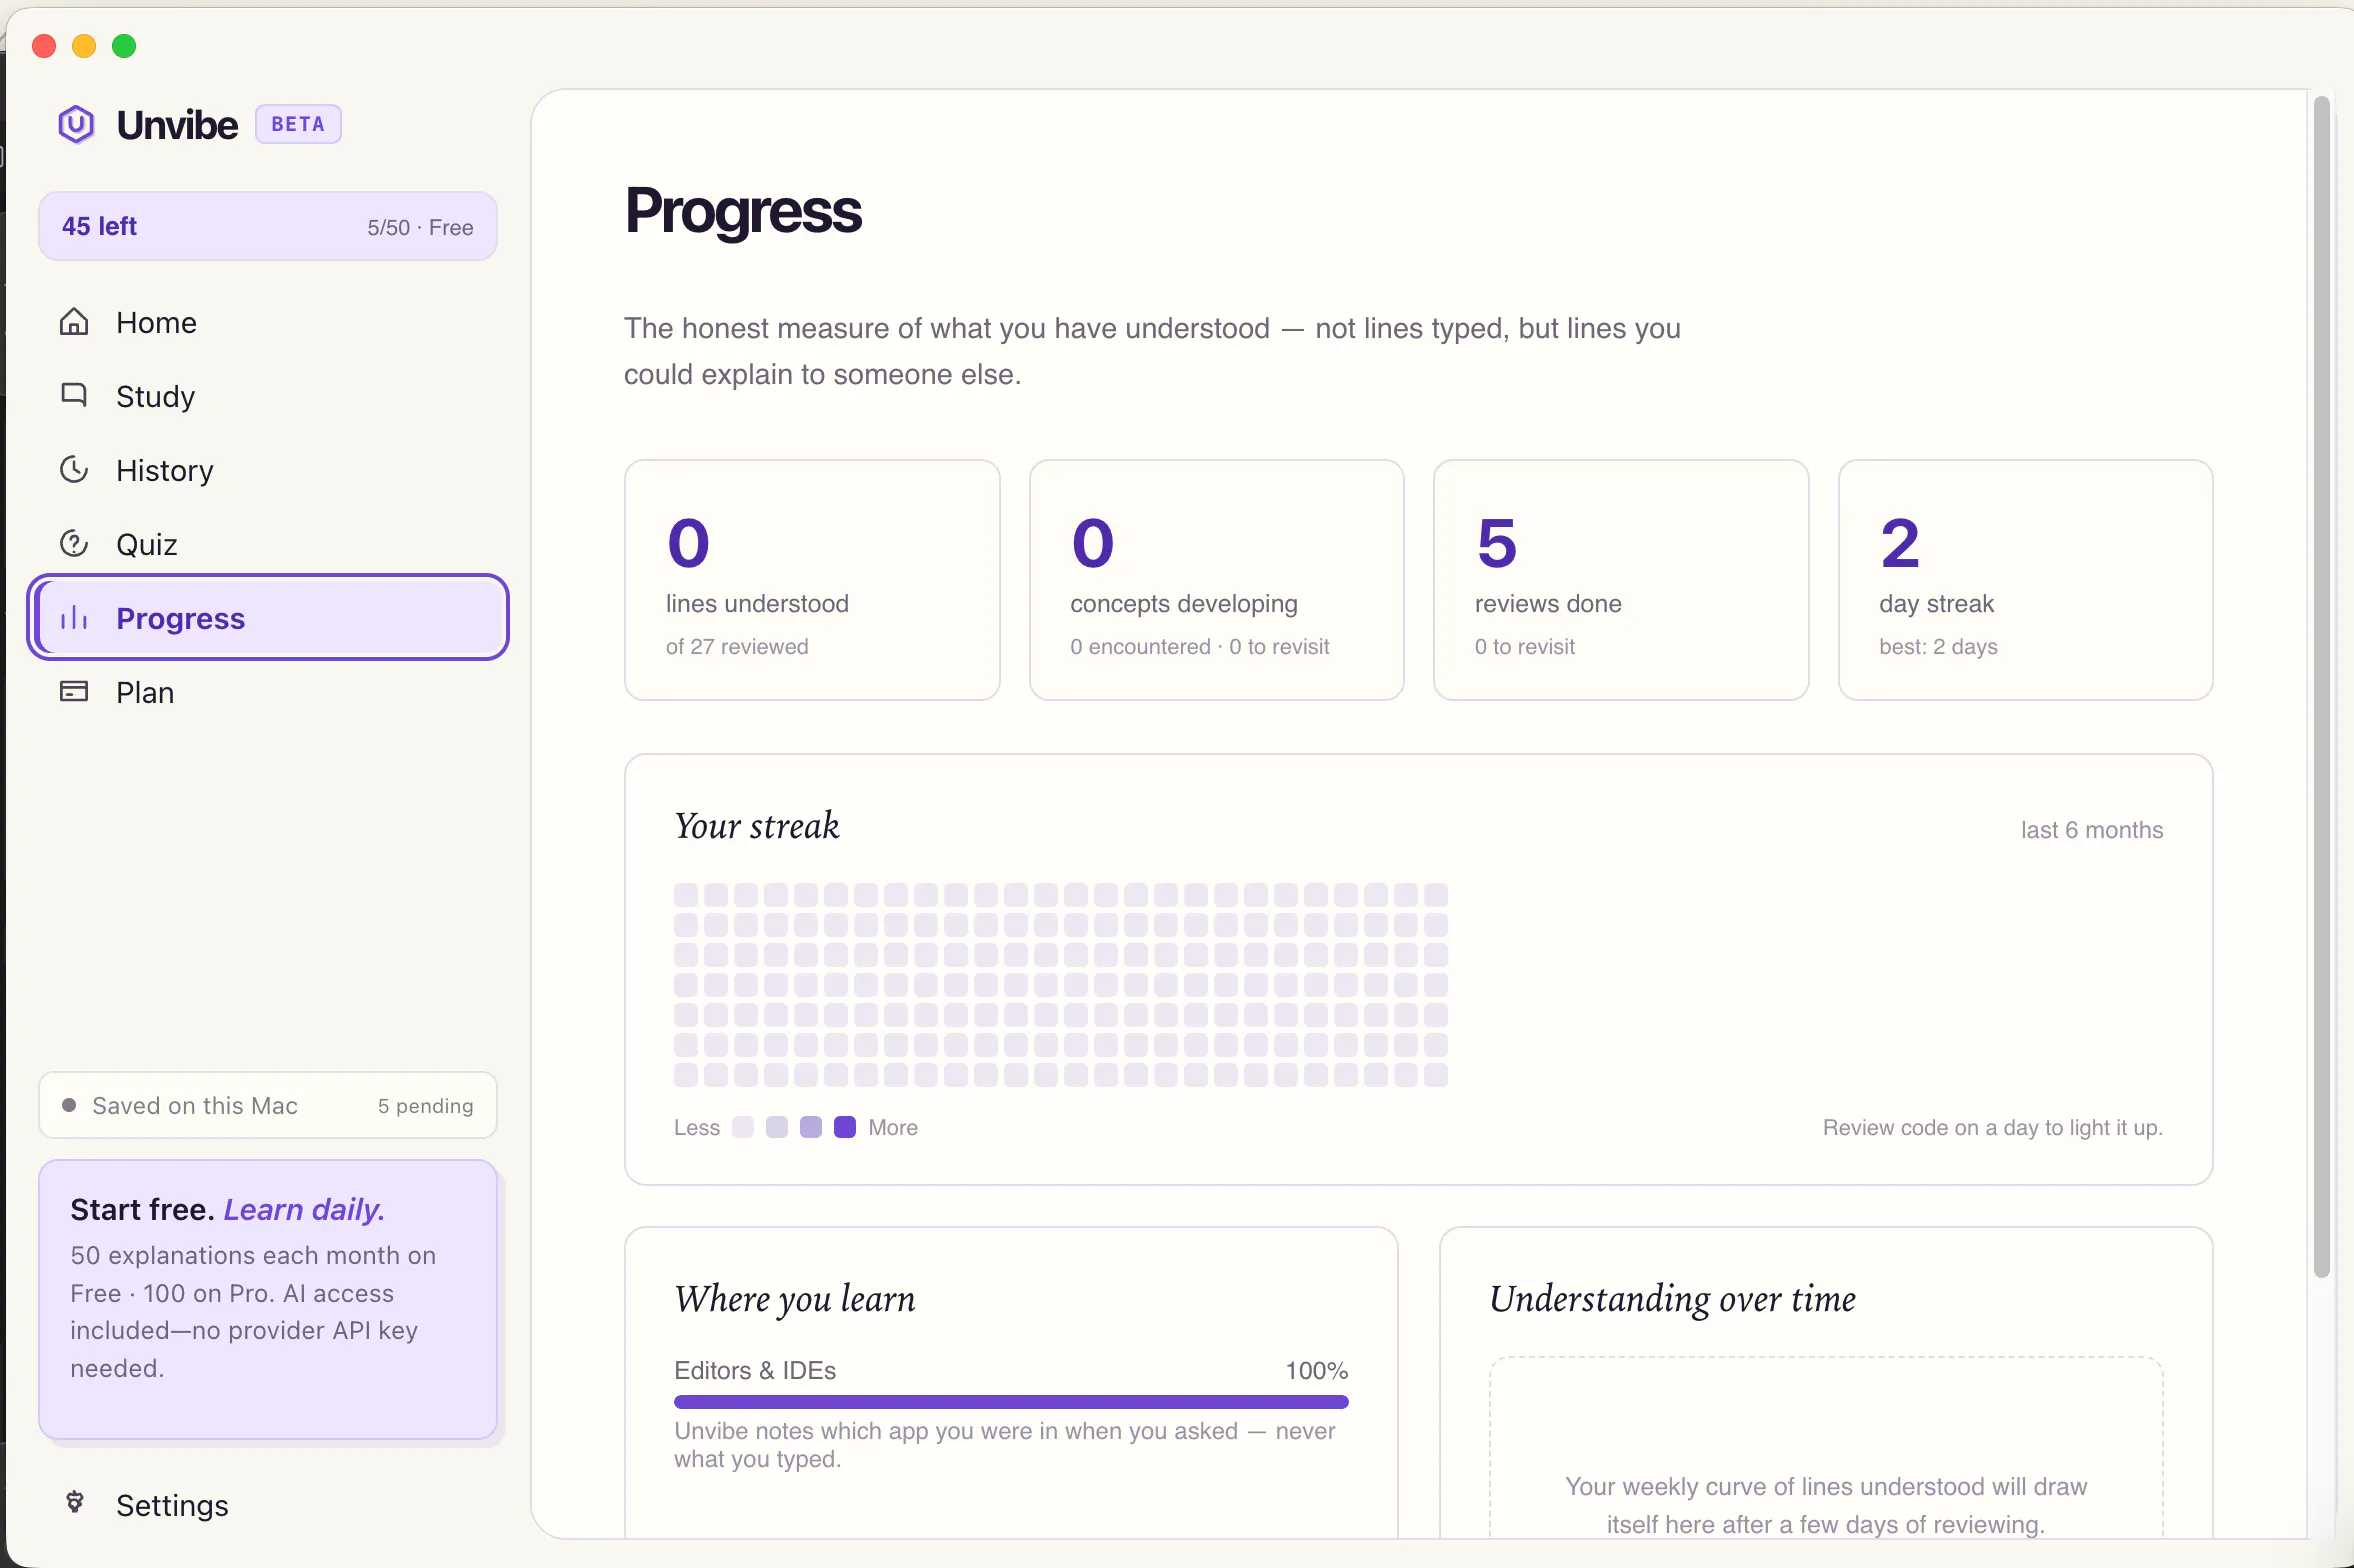Click the Saved on this Mac status box
Screen dimensions: 2354x1568
coord(268,1105)
